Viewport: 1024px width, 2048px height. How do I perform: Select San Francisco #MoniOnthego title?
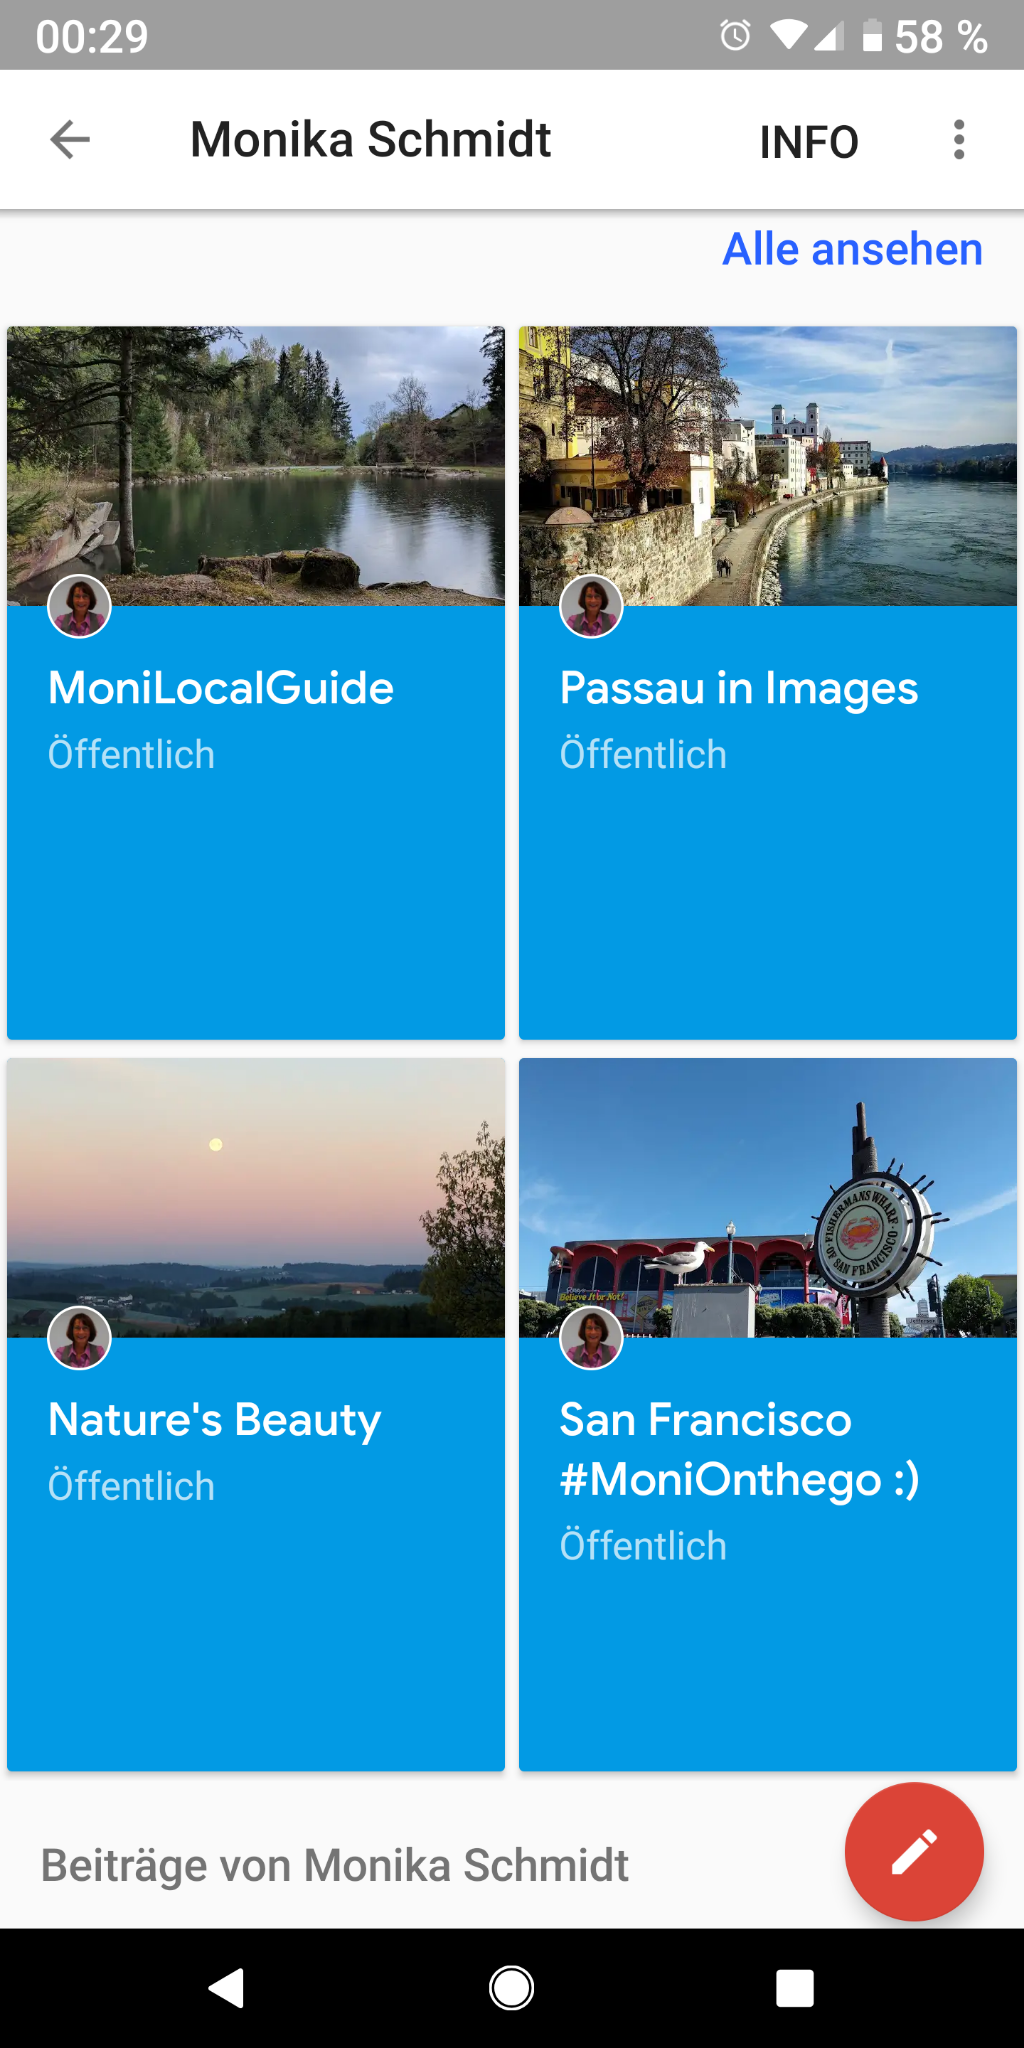coord(738,1449)
